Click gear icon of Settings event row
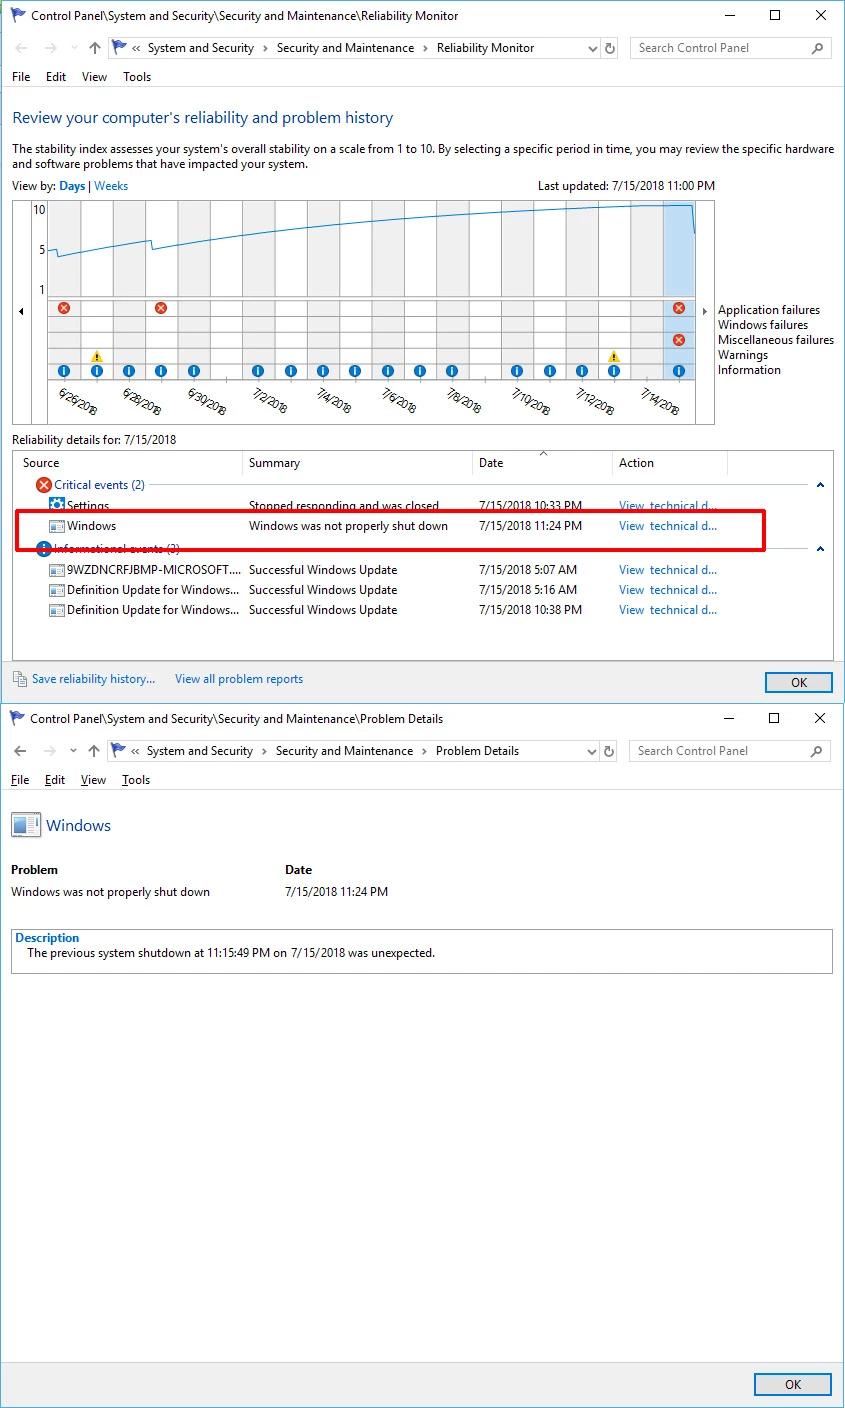This screenshot has height=1408, width=845. pyautogui.click(x=57, y=505)
